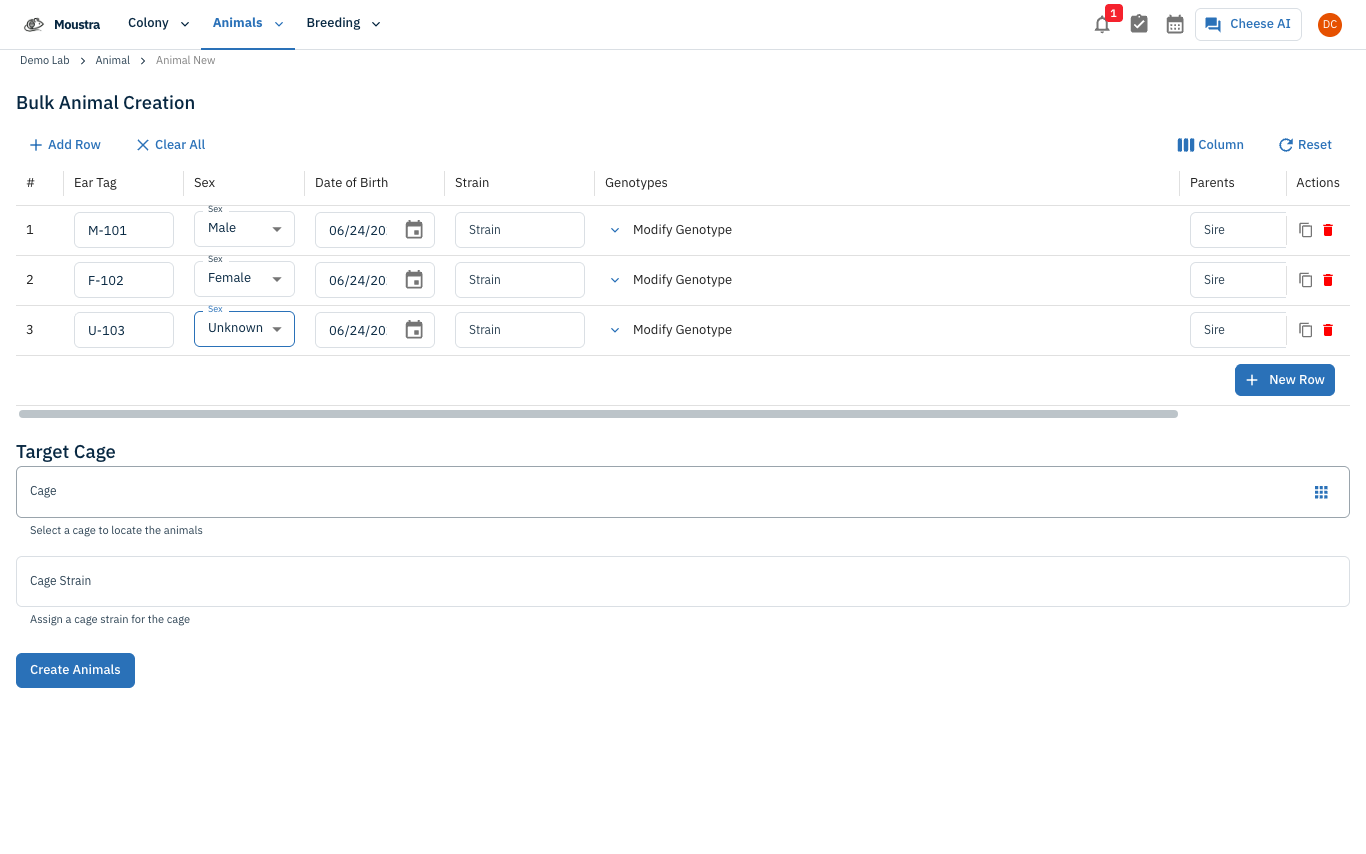Open date picker calendar for row 2
The image size is (1366, 854).
(x=414, y=280)
